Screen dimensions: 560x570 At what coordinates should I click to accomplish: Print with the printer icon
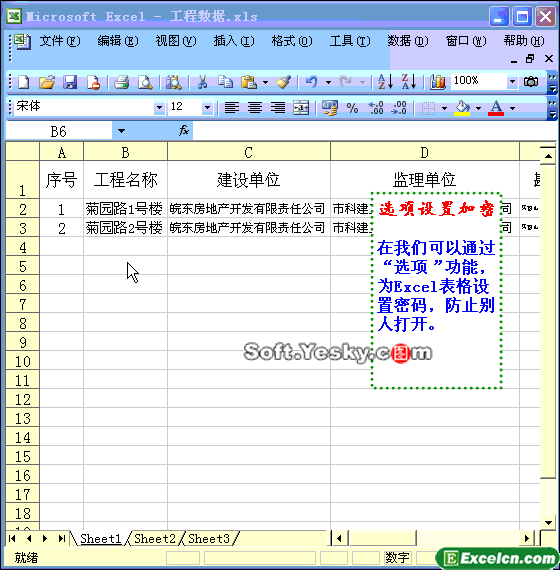pos(121,82)
